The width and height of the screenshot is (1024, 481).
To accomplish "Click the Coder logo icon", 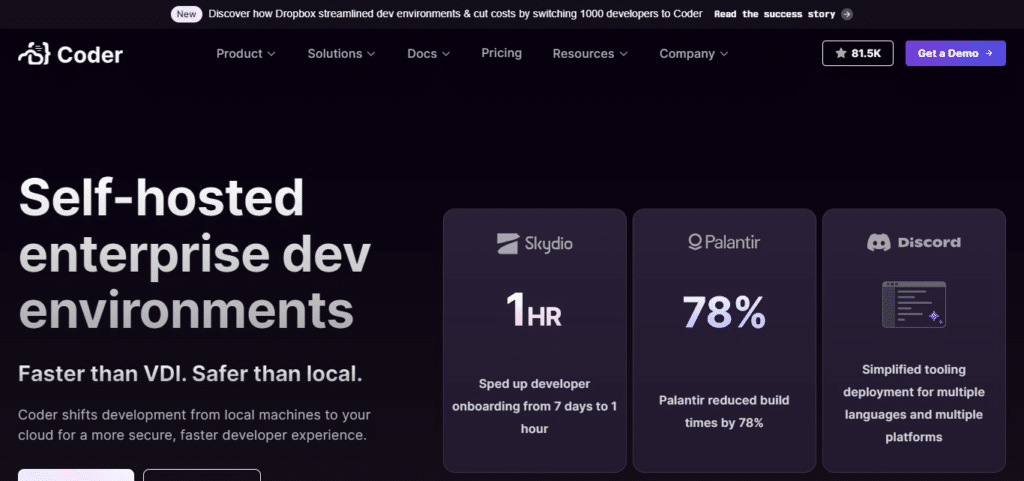I will click(x=36, y=54).
